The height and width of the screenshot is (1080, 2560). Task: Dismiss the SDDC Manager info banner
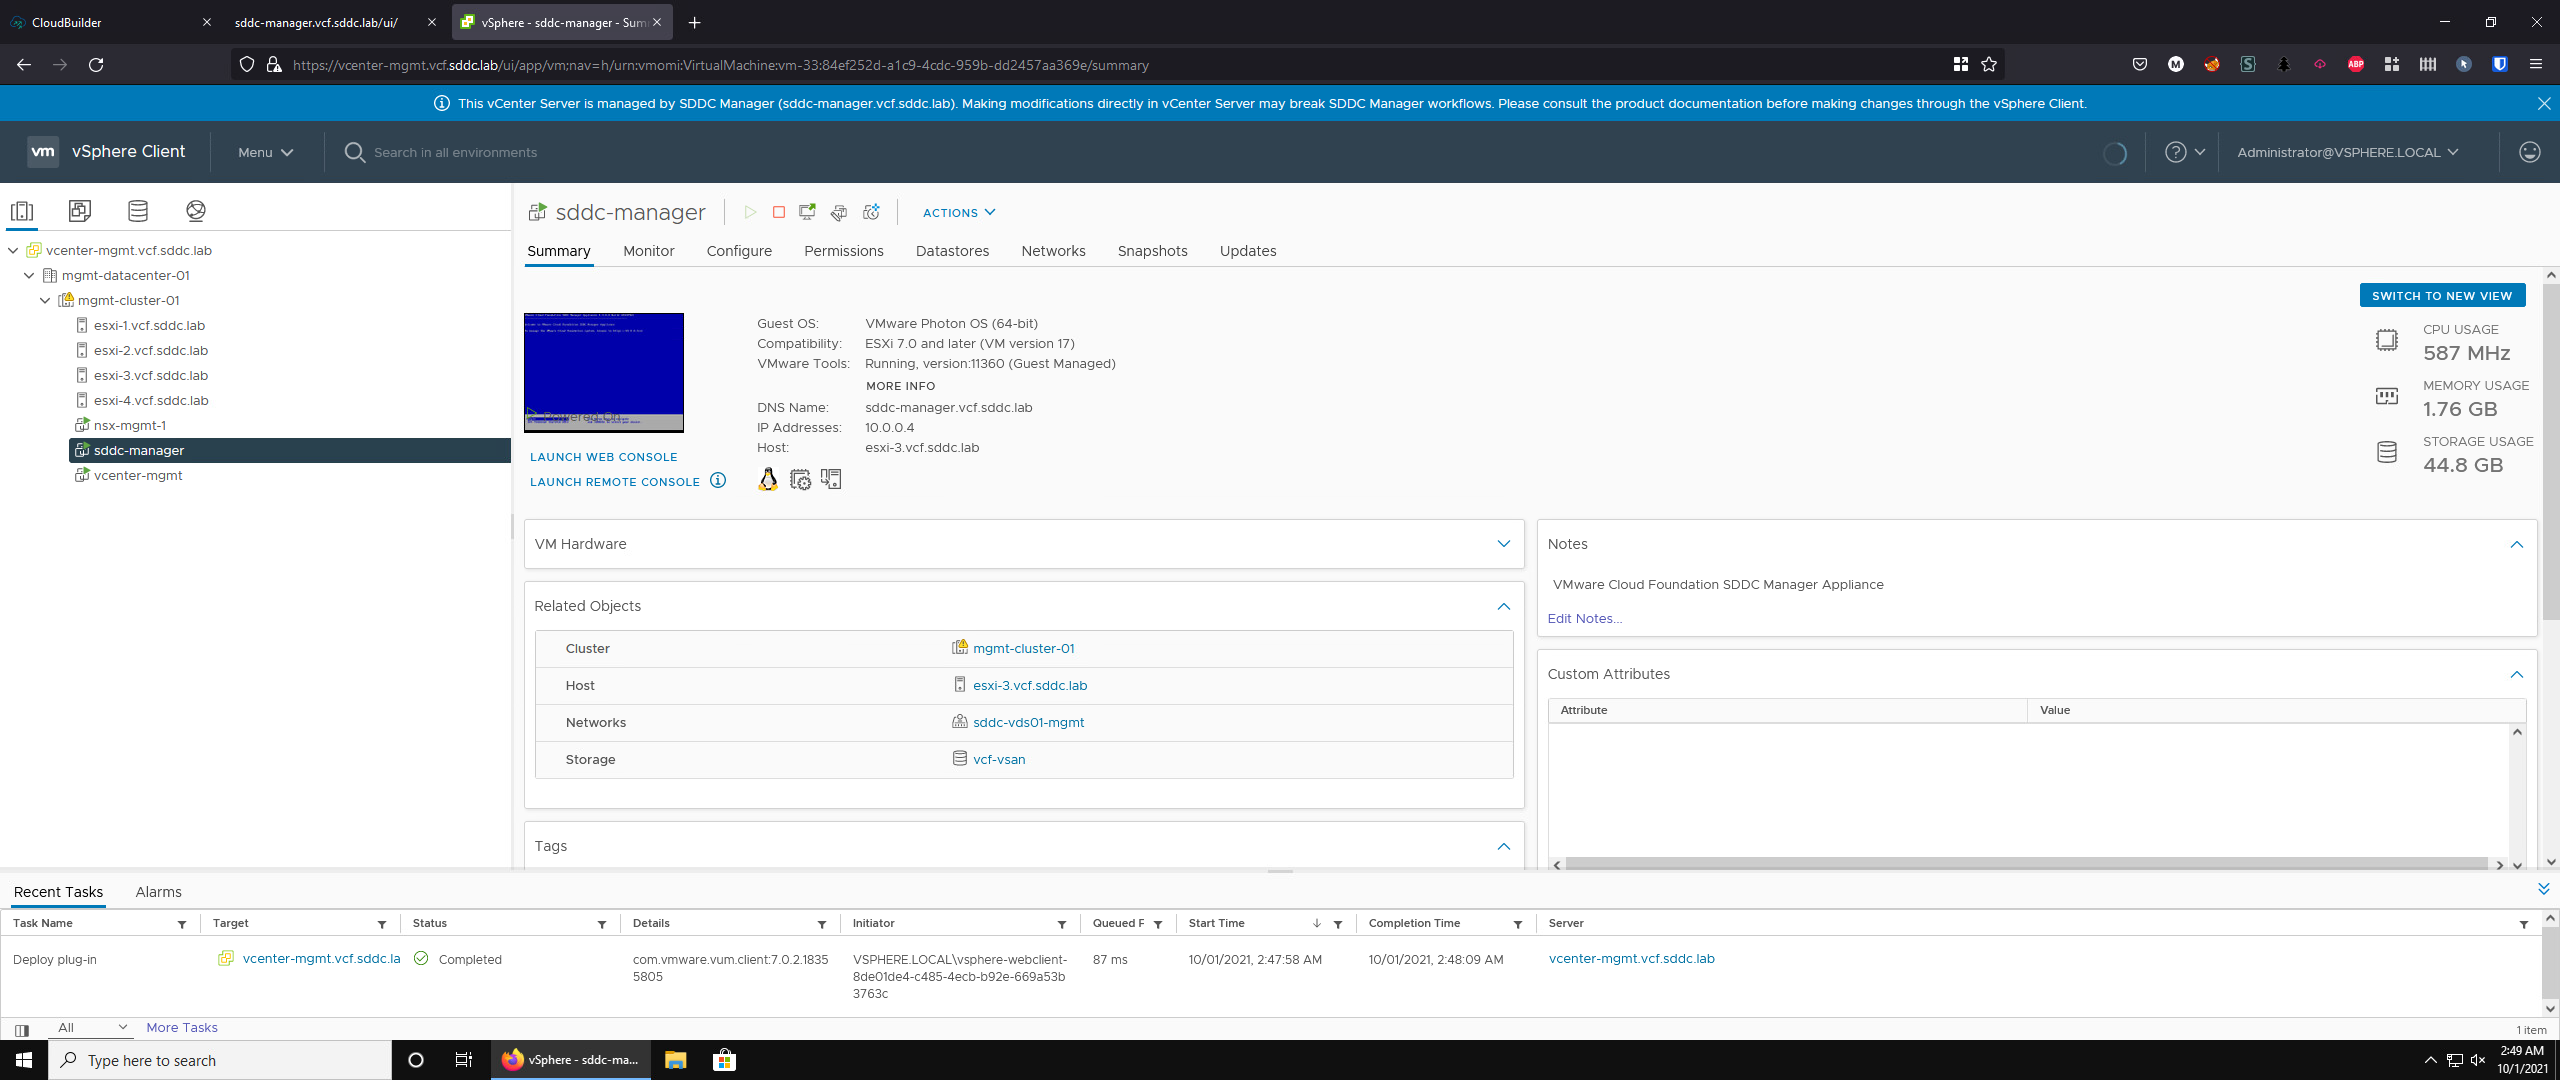pyautogui.click(x=2544, y=104)
